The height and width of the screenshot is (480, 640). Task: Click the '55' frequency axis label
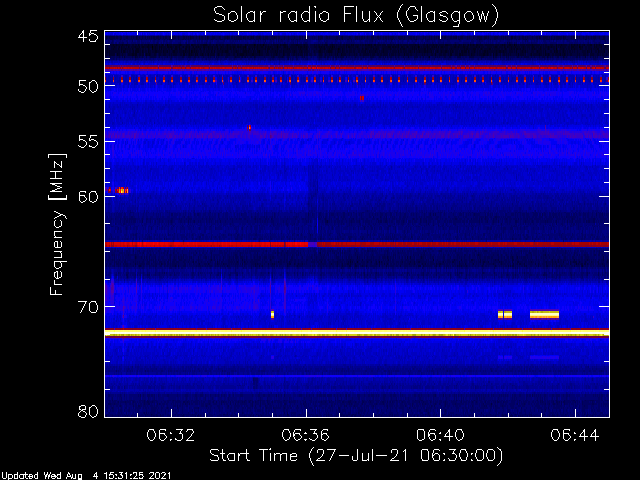[88, 142]
